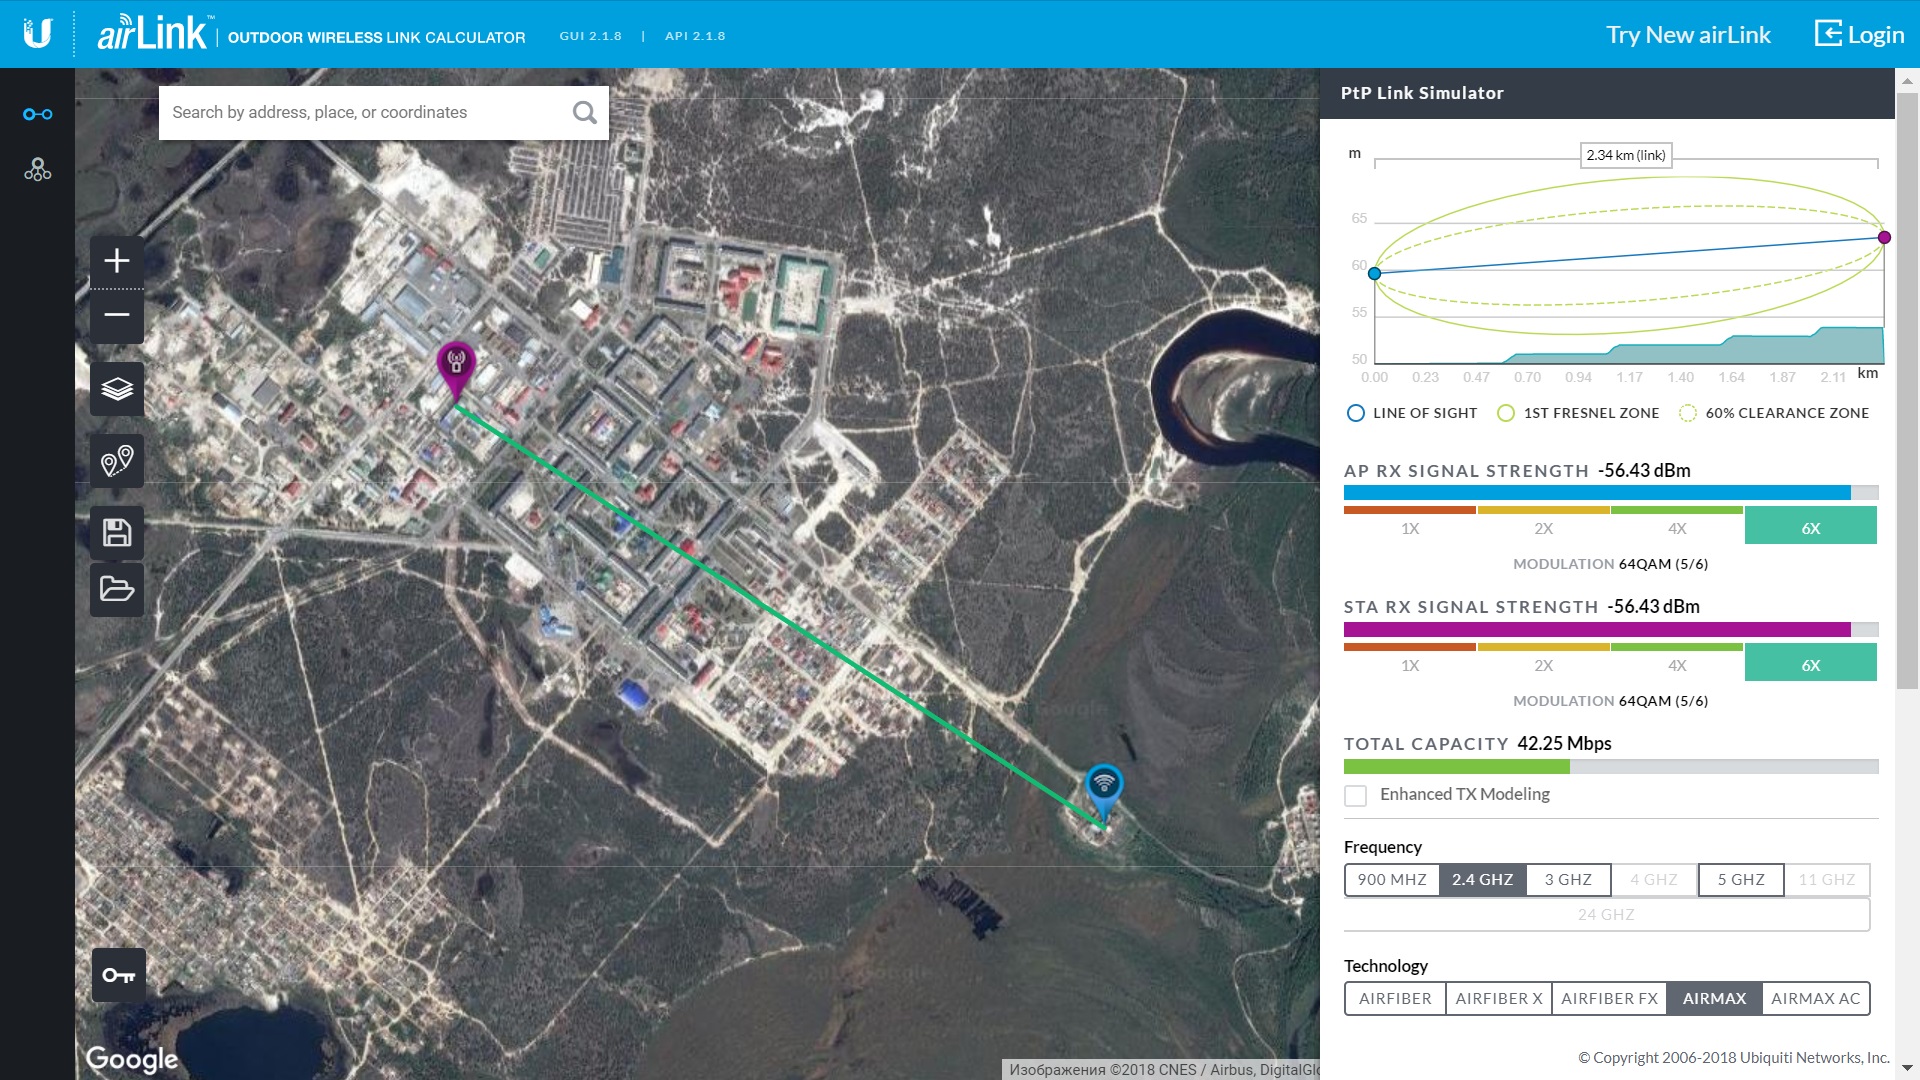
Task: Click the STA 2X rate segment
Action: [x=1544, y=663]
